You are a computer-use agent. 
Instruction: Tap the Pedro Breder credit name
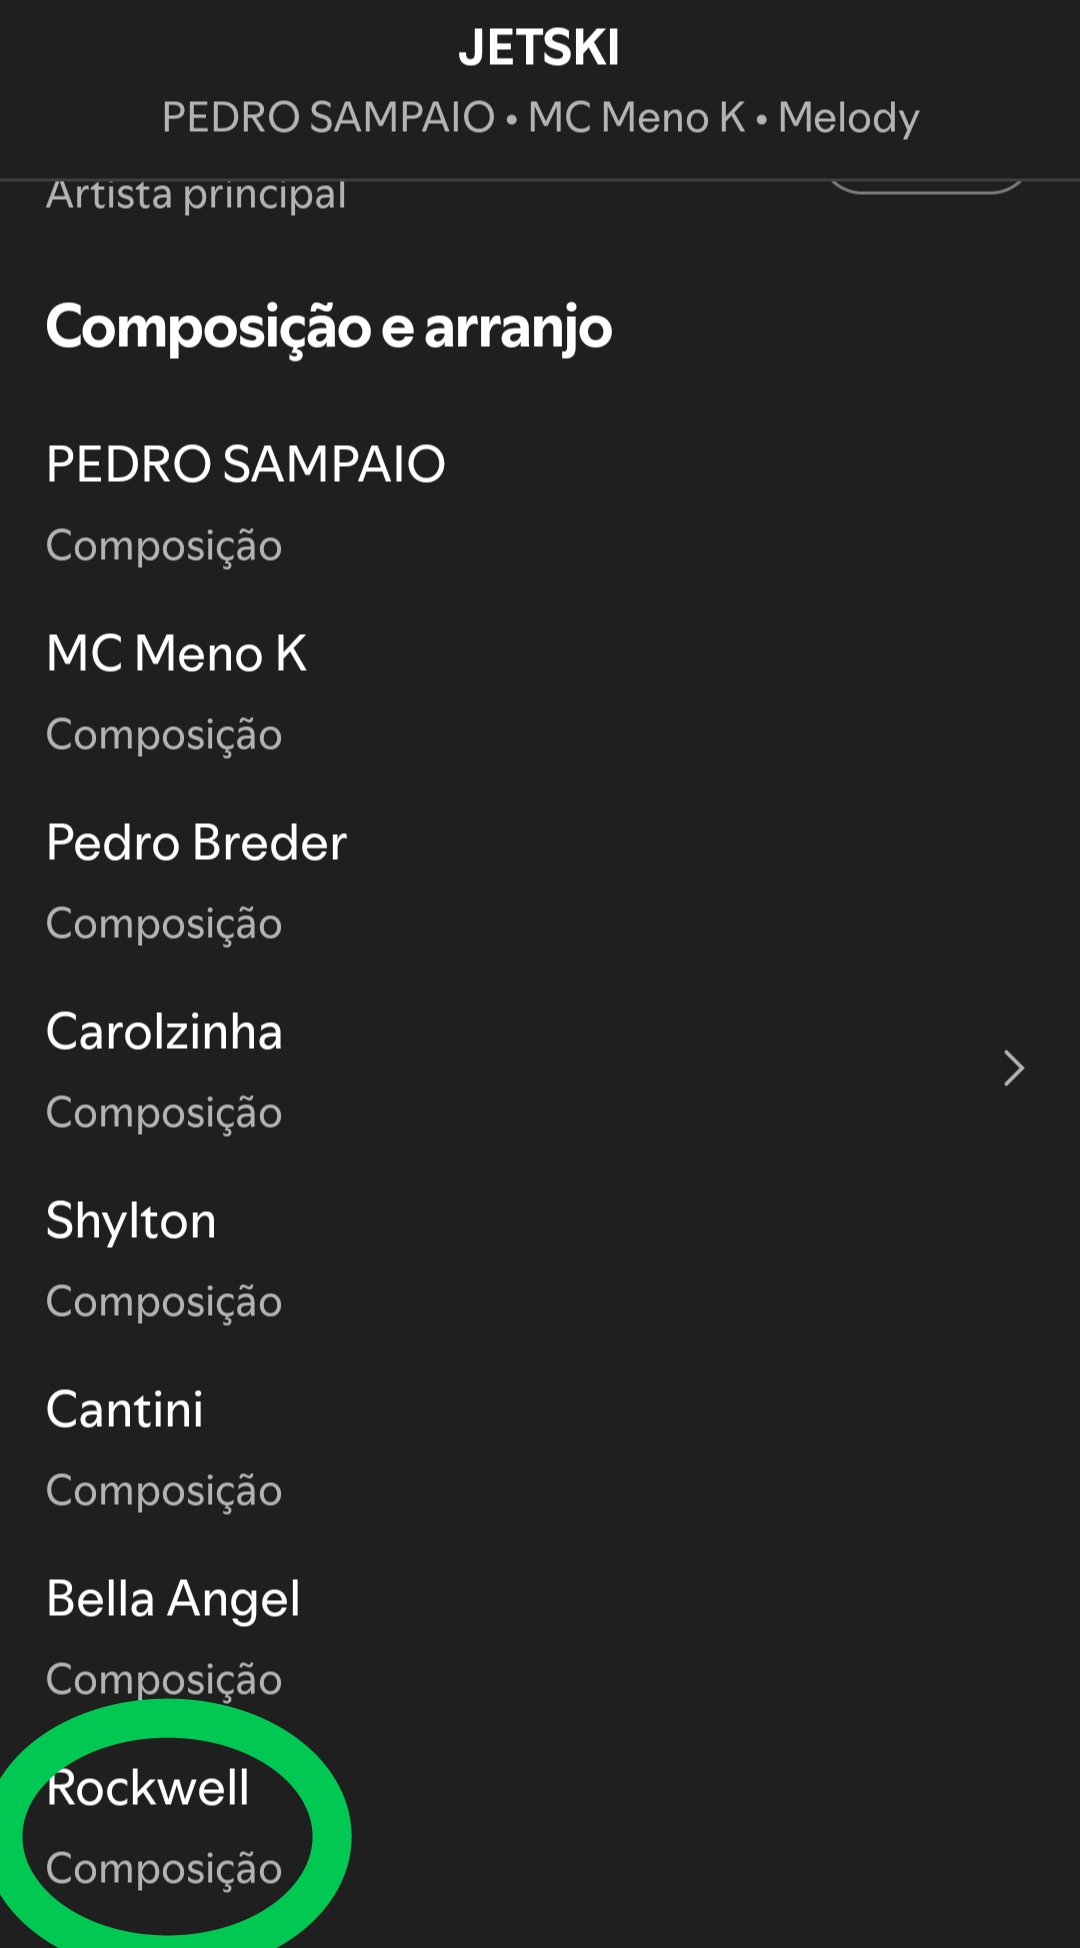pyautogui.click(x=197, y=842)
